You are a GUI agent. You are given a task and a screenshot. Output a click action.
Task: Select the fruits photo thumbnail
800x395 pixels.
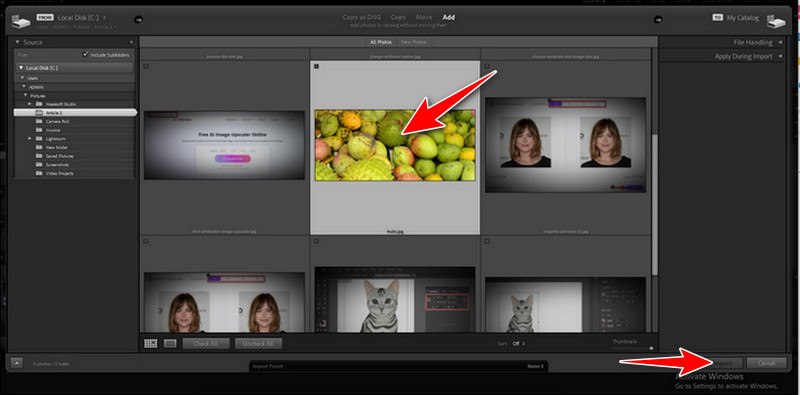pos(395,145)
